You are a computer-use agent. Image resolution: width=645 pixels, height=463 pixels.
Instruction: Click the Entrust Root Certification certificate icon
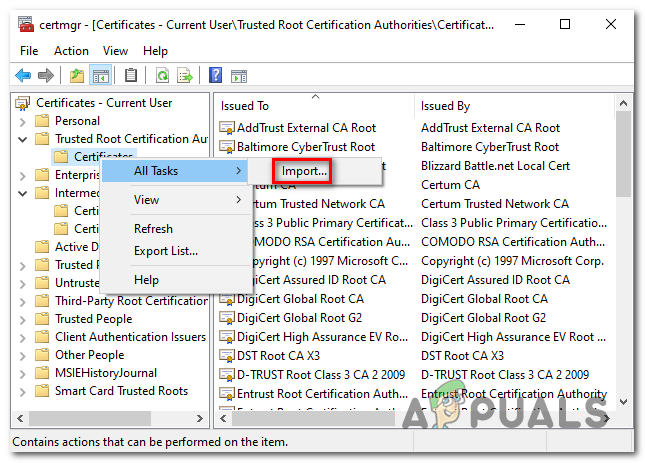(227, 394)
